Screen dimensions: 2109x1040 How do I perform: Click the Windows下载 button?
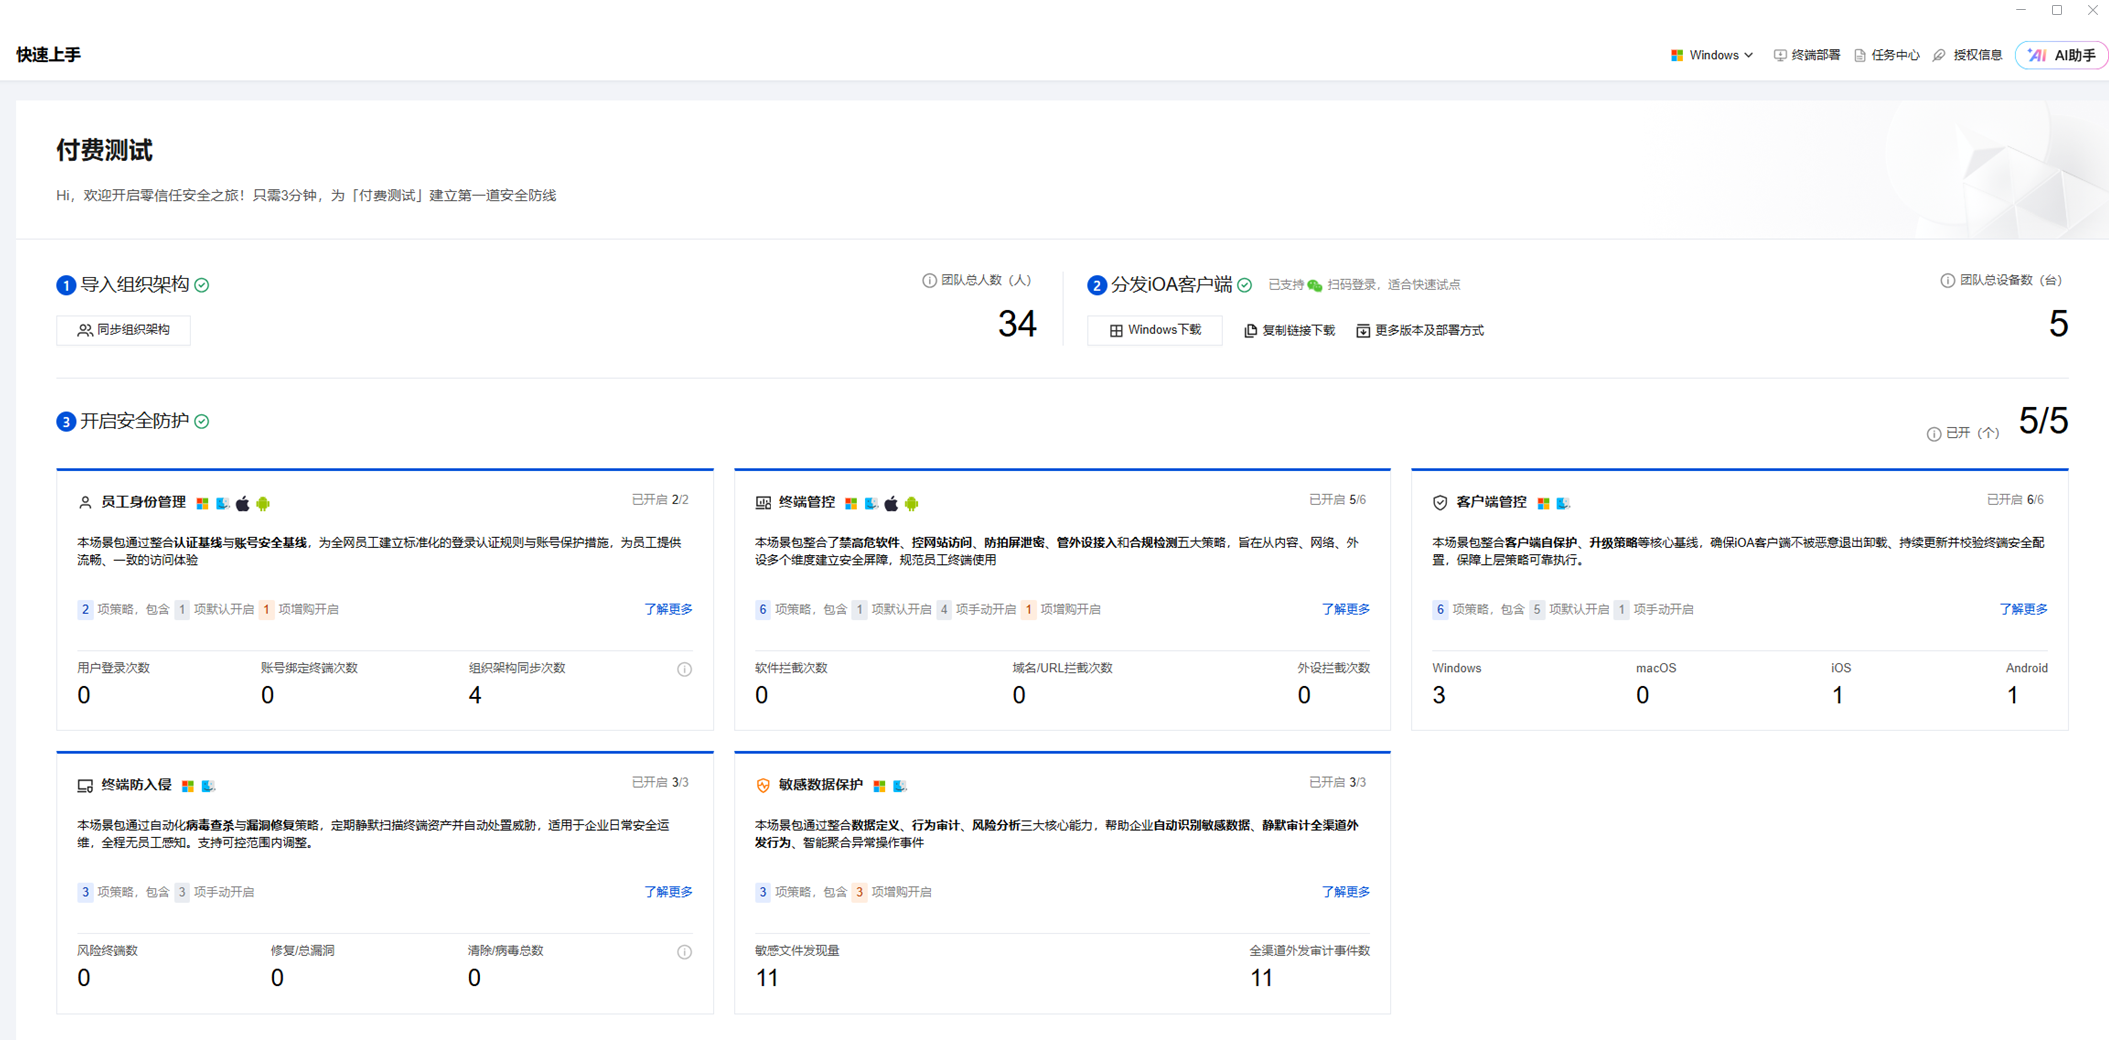pyautogui.click(x=1154, y=330)
